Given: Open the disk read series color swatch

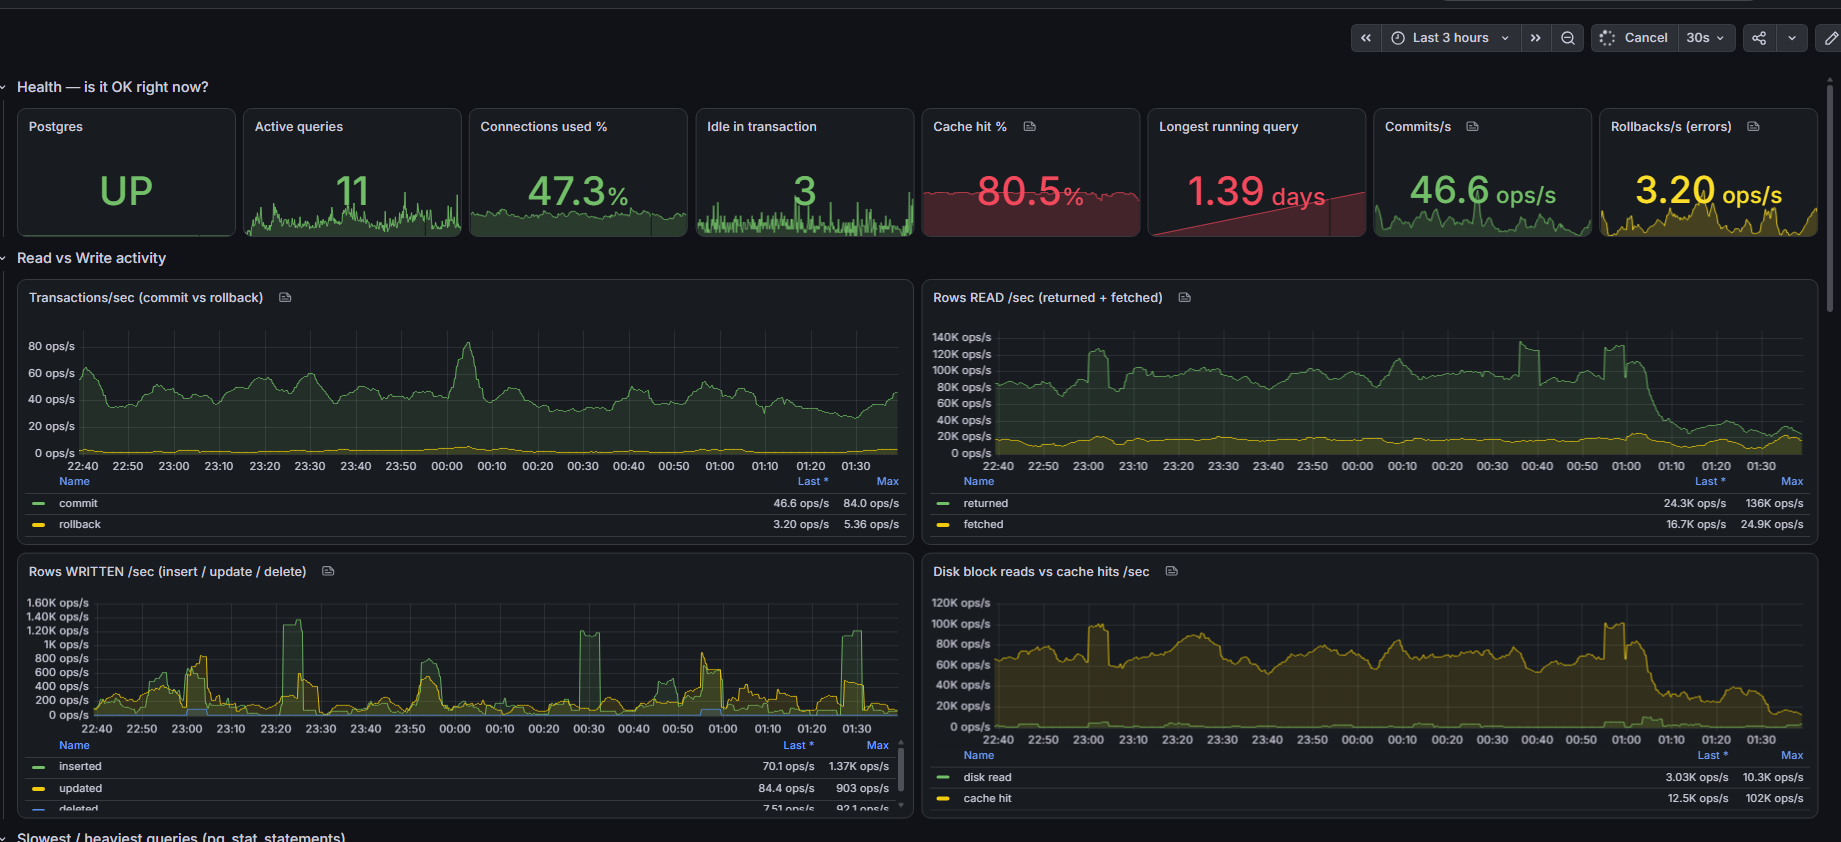Looking at the screenshot, I should click(x=942, y=778).
